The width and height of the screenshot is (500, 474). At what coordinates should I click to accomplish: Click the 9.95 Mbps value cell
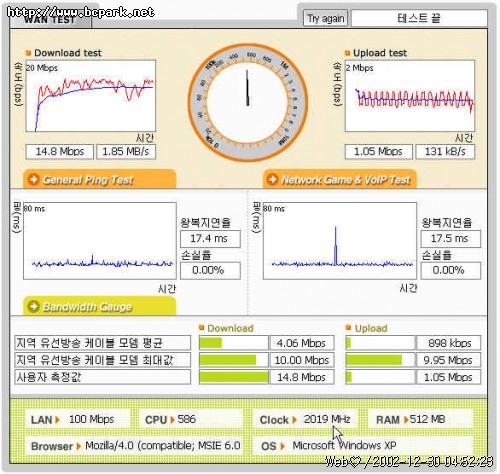pos(449,360)
